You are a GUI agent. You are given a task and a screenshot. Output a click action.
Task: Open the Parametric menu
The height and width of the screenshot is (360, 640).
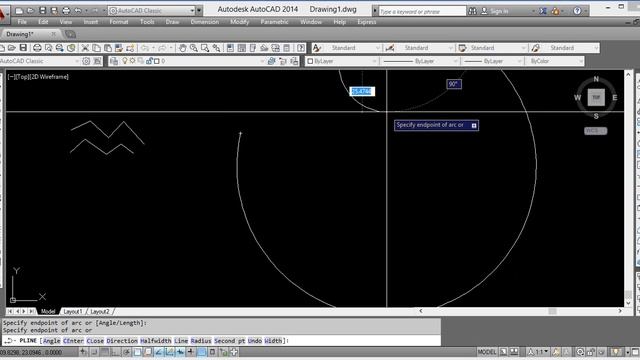coord(274,22)
